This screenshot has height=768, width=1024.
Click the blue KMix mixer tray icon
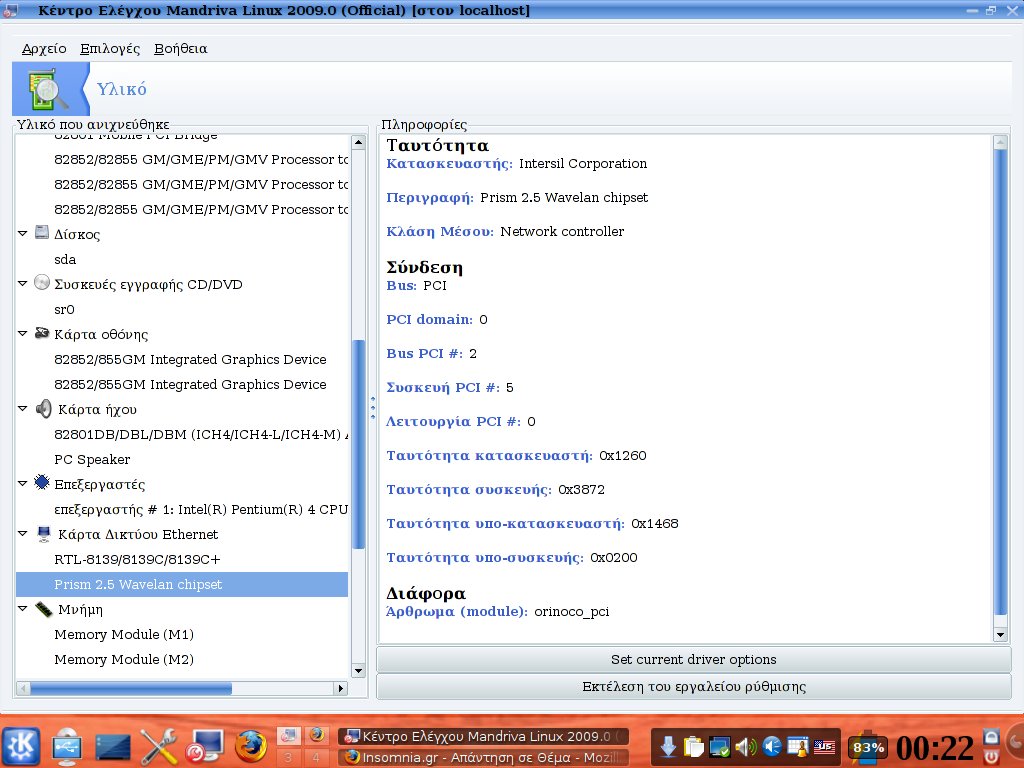click(x=772, y=746)
